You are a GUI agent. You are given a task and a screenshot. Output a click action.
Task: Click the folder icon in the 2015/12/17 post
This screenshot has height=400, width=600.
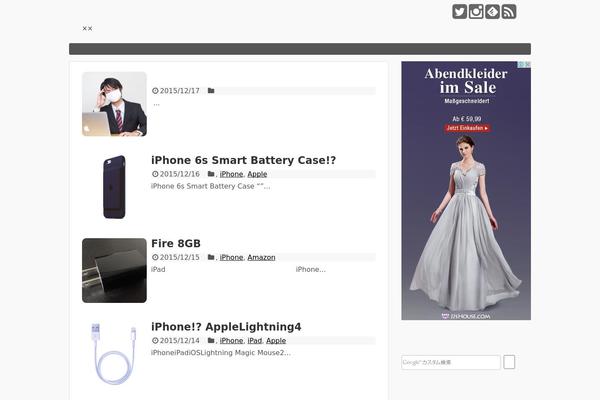pos(211,91)
